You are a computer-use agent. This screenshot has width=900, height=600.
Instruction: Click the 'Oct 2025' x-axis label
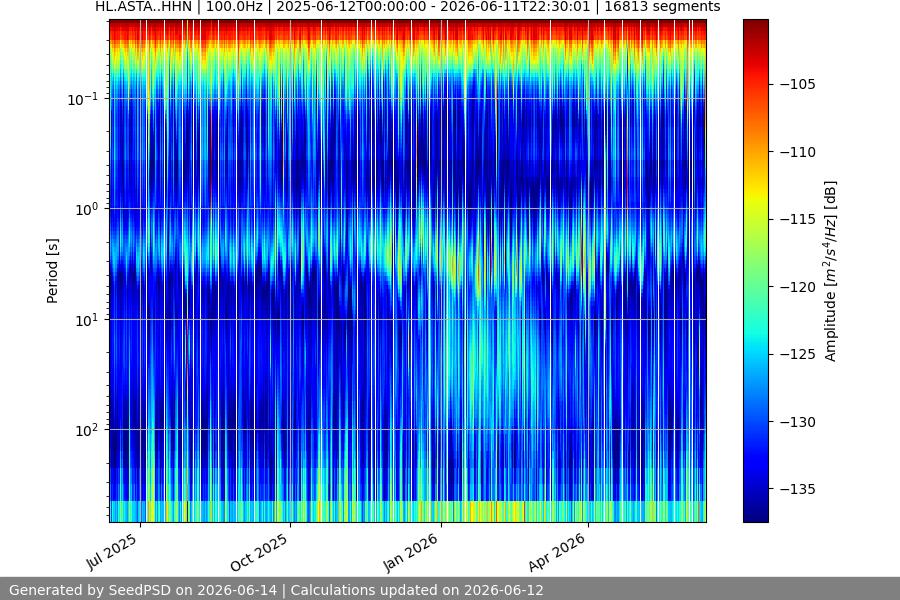coord(259,552)
